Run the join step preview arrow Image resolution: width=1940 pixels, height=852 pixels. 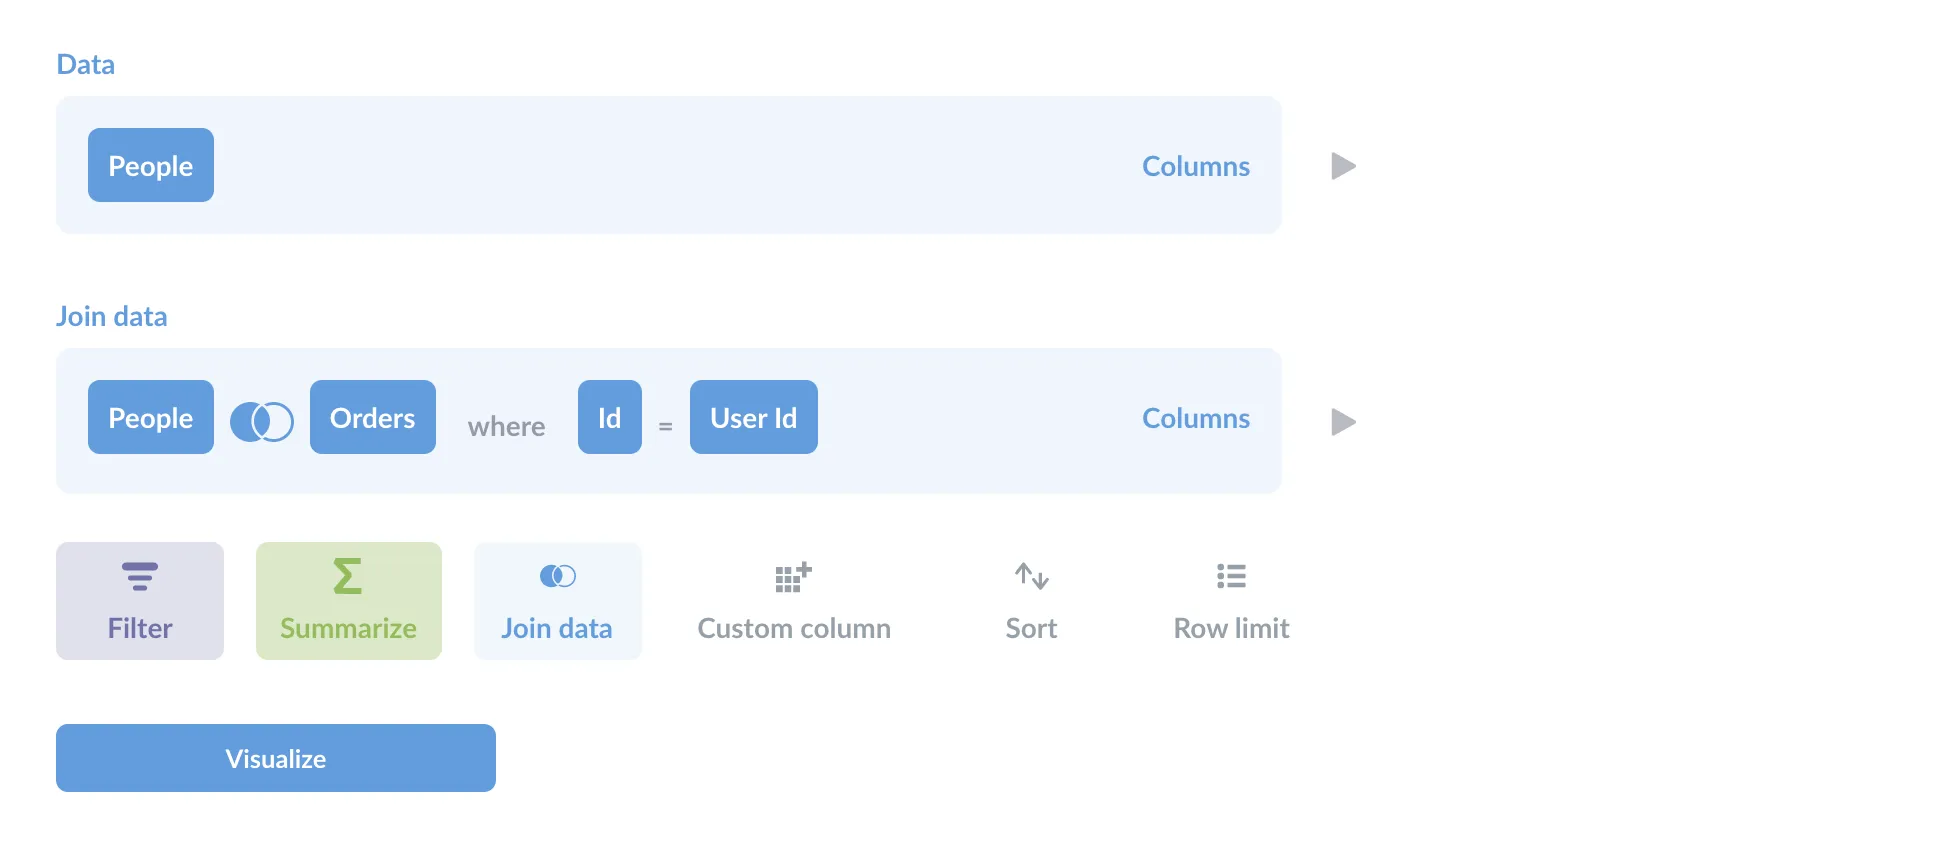(x=1343, y=421)
